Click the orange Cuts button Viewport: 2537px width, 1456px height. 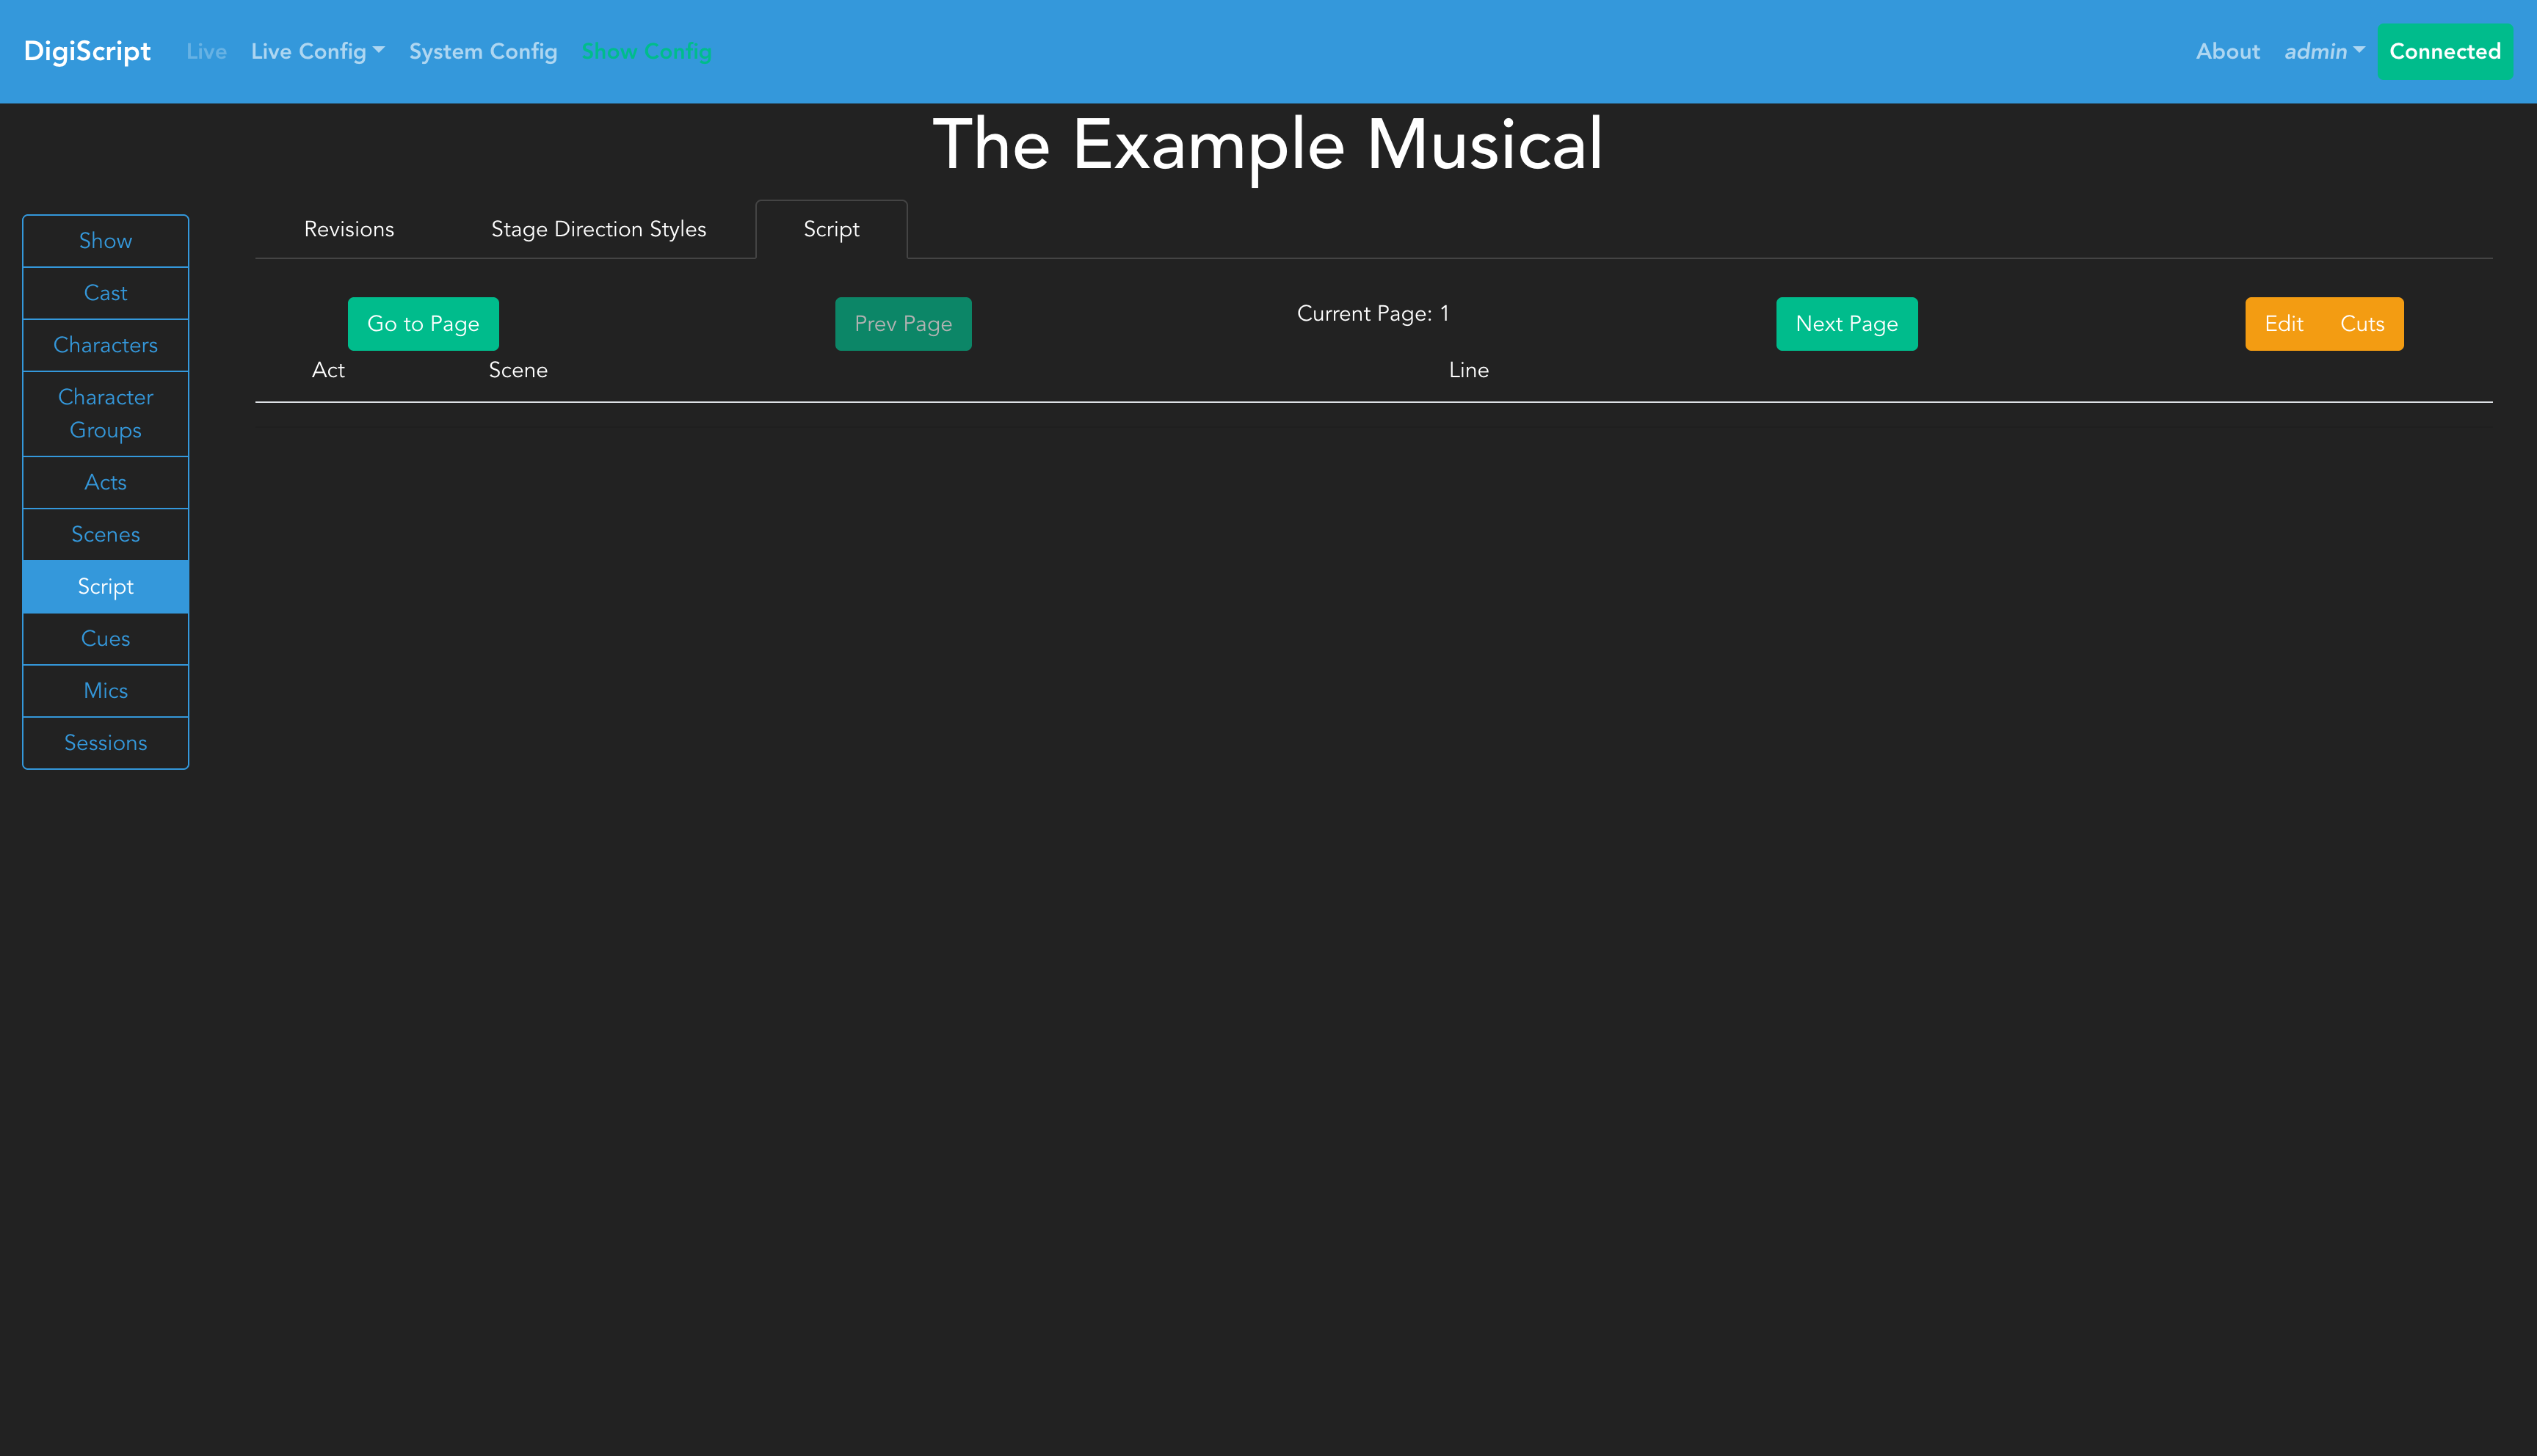[2361, 323]
